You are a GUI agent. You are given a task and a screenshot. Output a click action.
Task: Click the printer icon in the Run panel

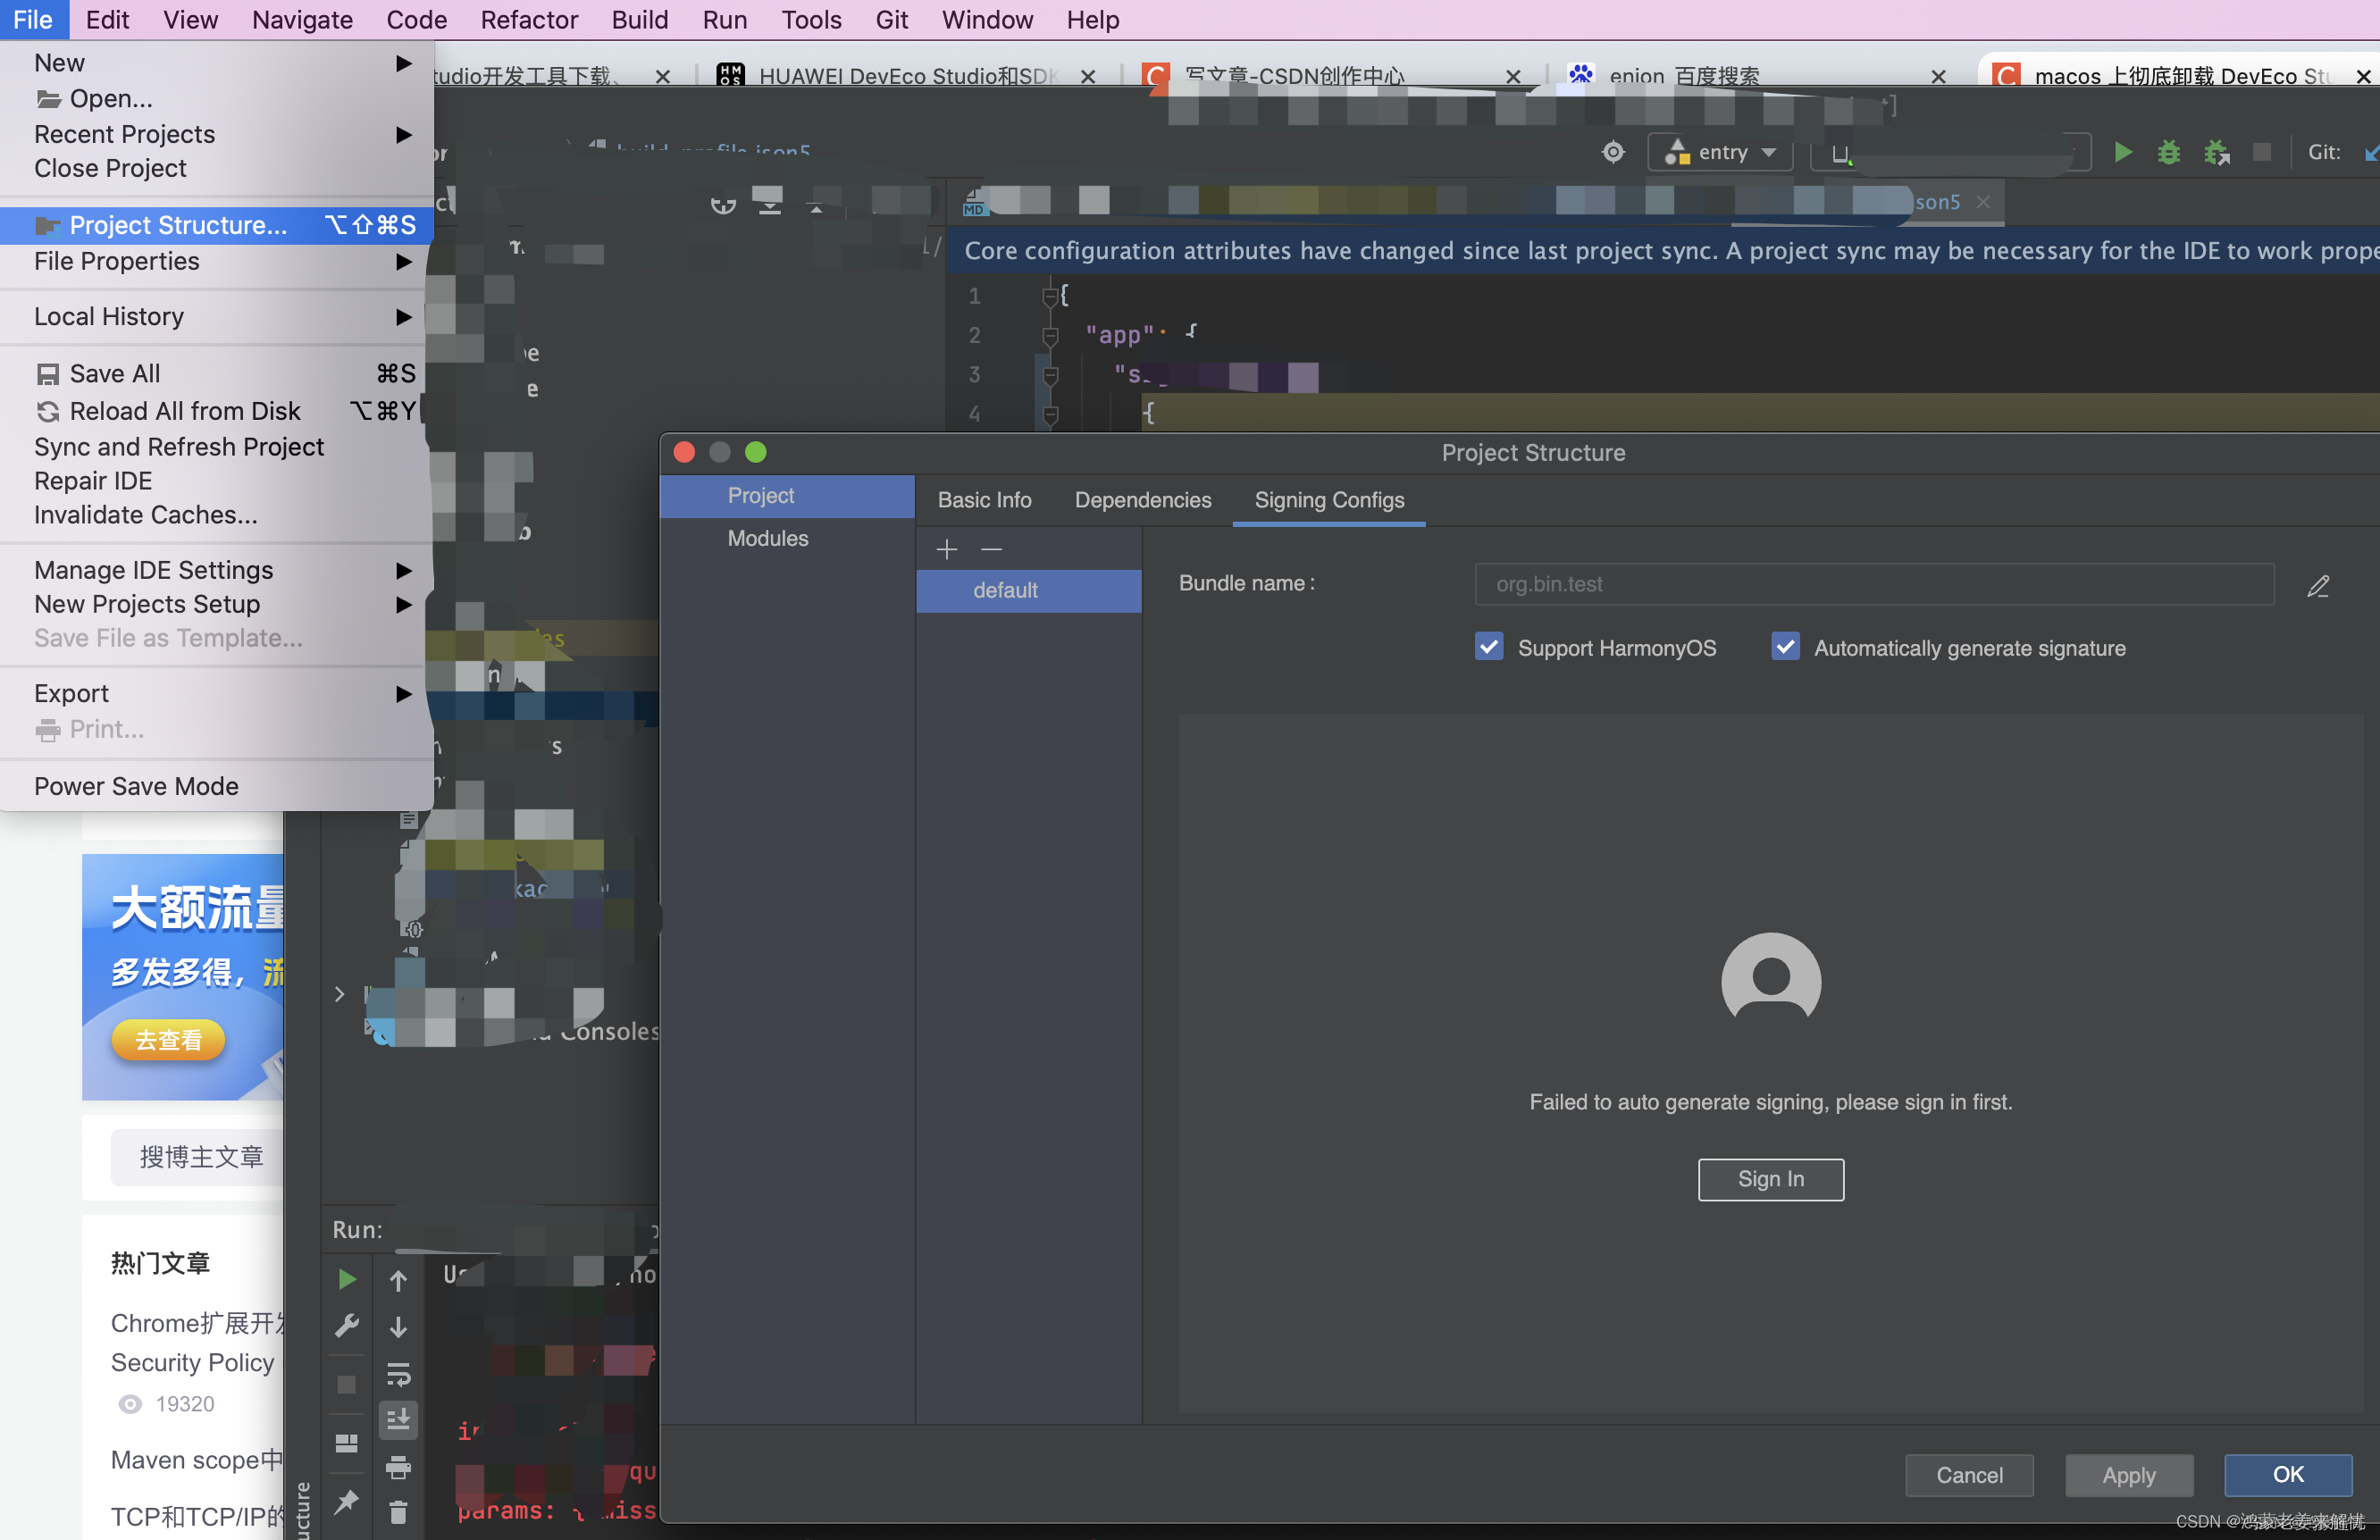tap(398, 1467)
